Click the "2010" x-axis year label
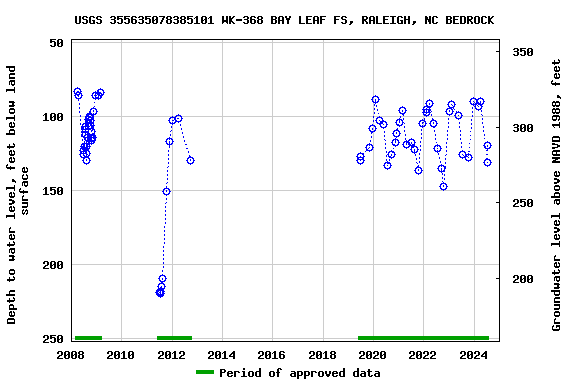This screenshot has height=384, width=576. 121,355
